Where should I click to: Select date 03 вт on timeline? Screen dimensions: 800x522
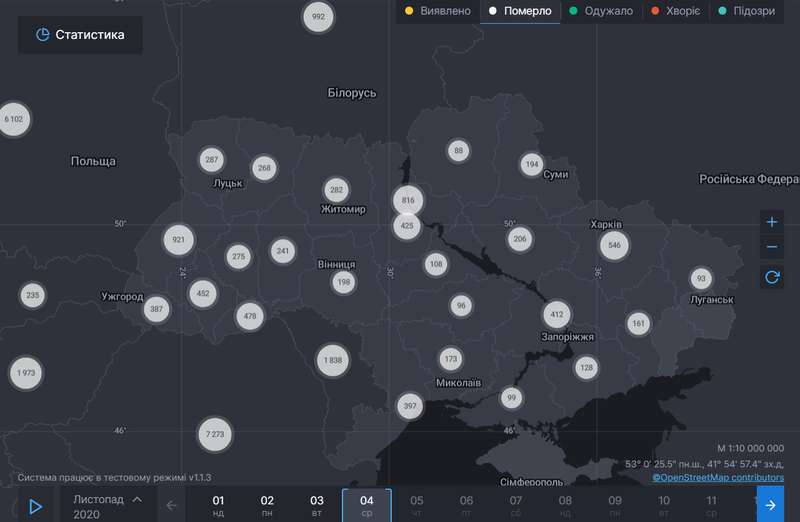coord(317,505)
